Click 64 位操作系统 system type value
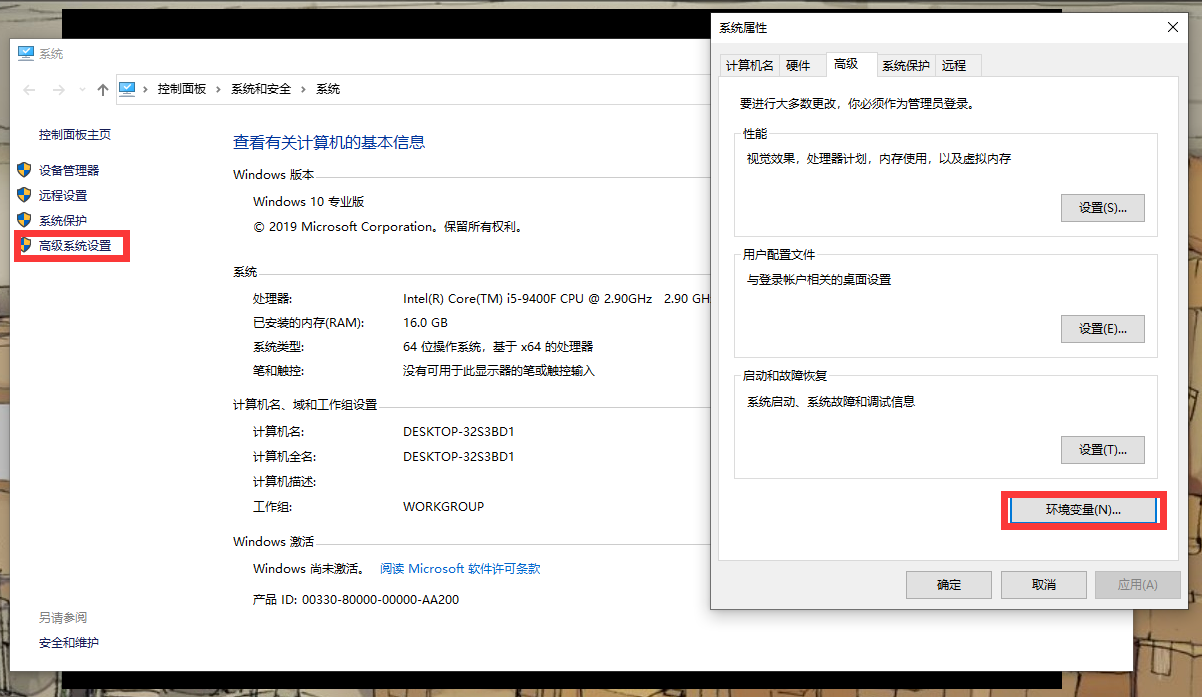The height and width of the screenshot is (697, 1202). click(498, 346)
